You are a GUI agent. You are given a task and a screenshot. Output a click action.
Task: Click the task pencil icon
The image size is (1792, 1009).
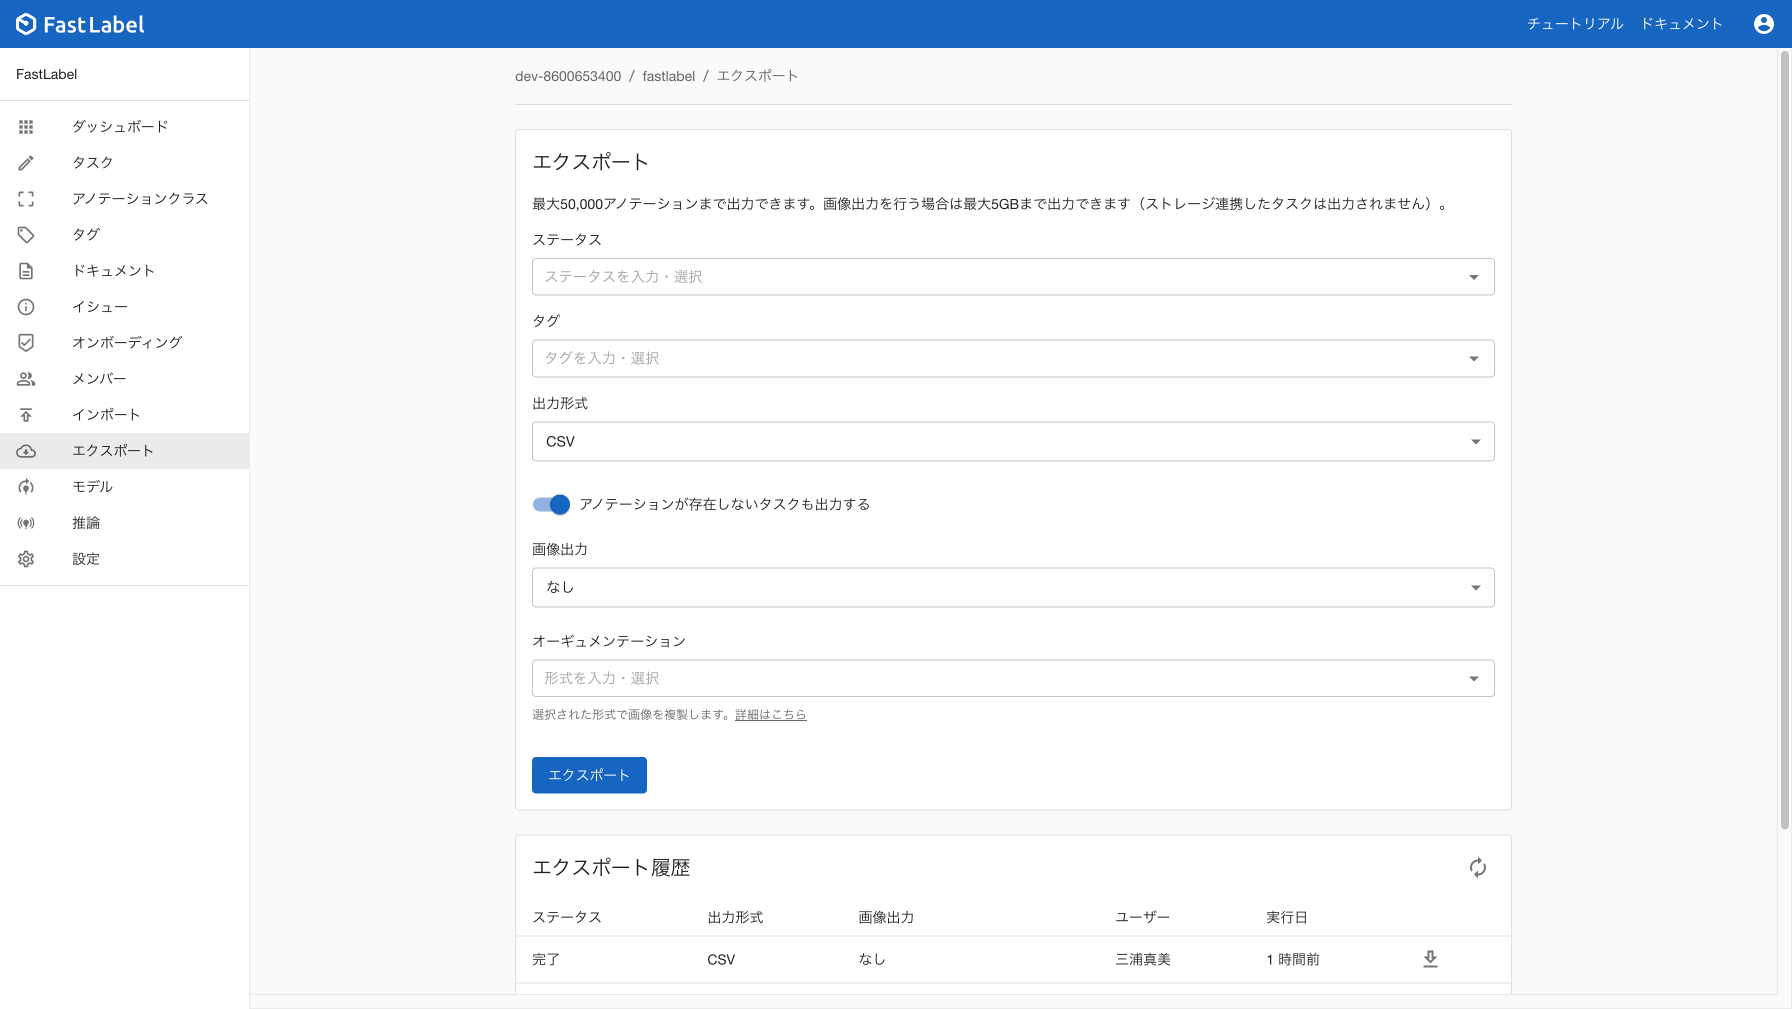(26, 163)
